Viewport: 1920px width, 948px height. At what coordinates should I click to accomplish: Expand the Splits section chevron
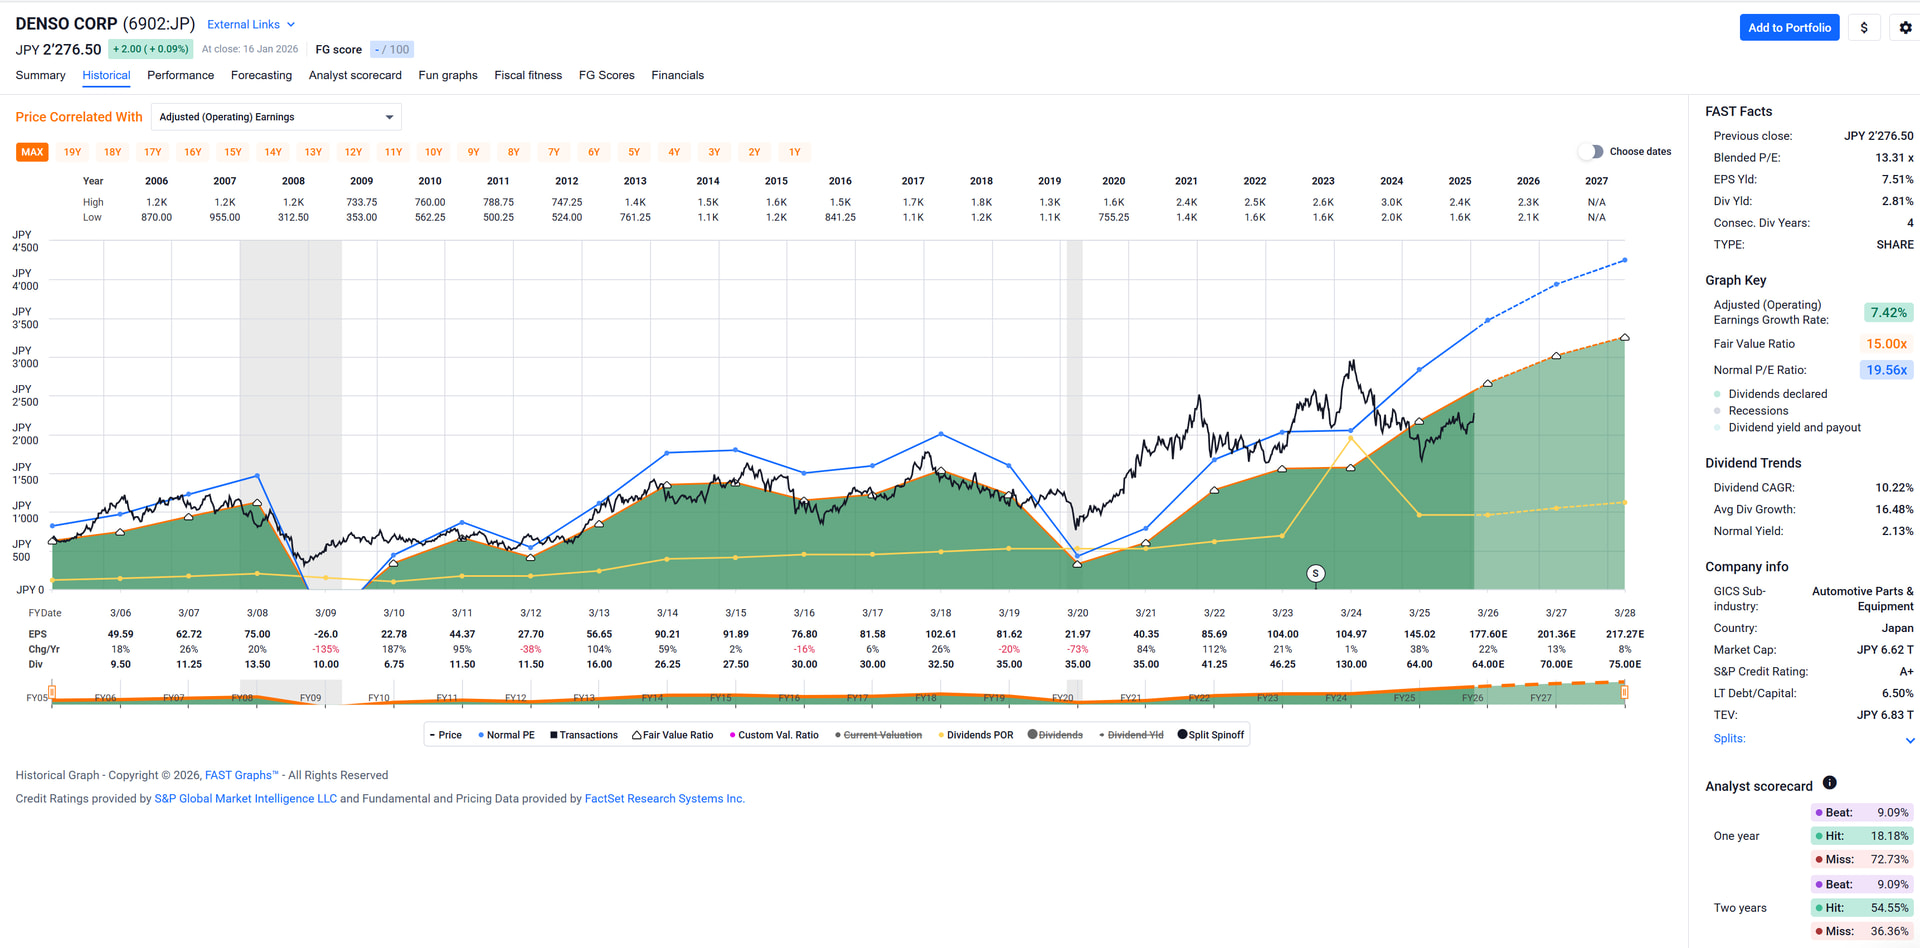pos(1909,740)
